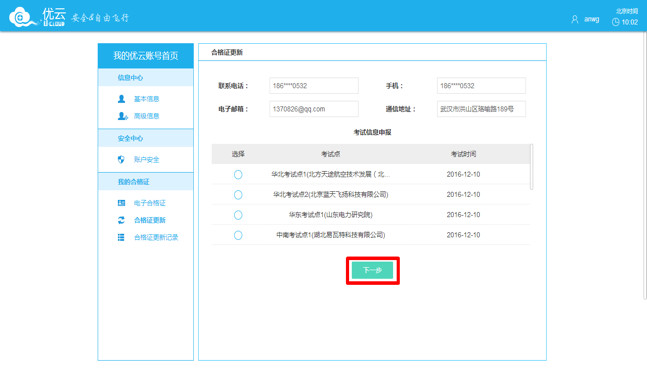
Task: Click the 电子邮箱 input field
Action: pyautogui.click(x=314, y=109)
